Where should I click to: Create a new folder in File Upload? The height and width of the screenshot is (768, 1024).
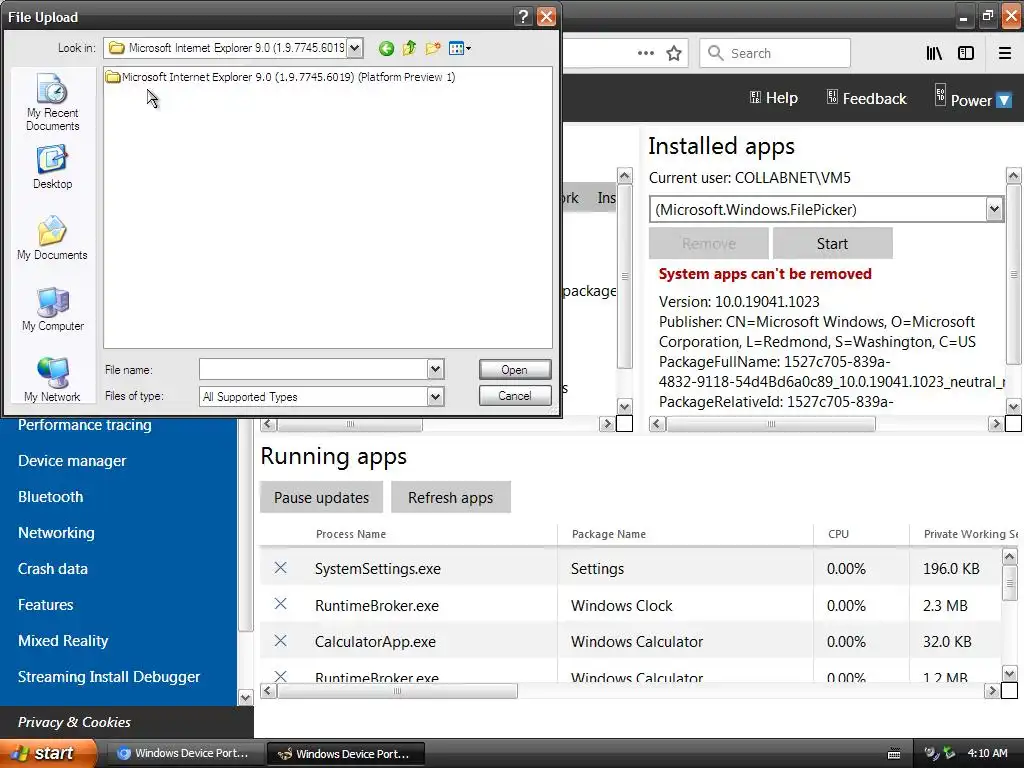(x=432, y=48)
